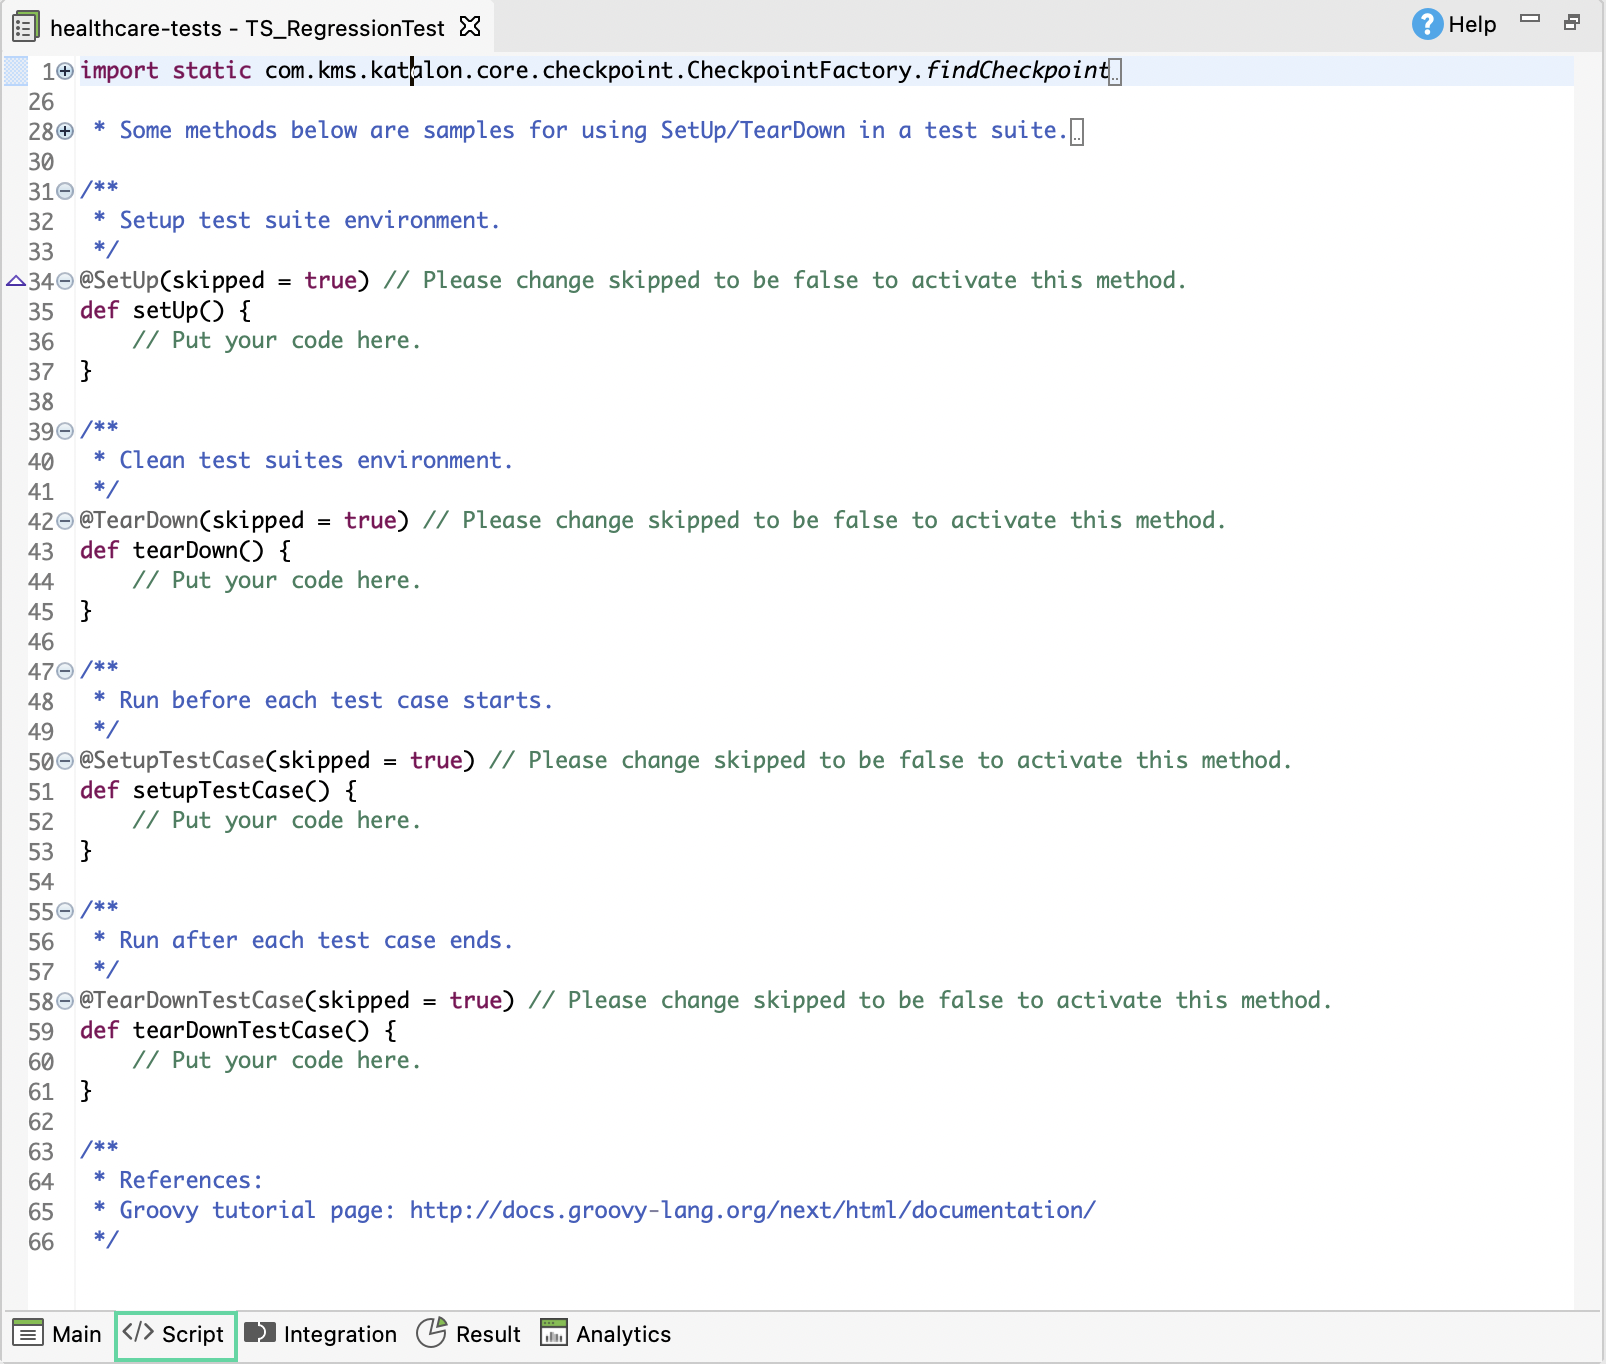Expand the folded comment on line 28

[x=65, y=131]
